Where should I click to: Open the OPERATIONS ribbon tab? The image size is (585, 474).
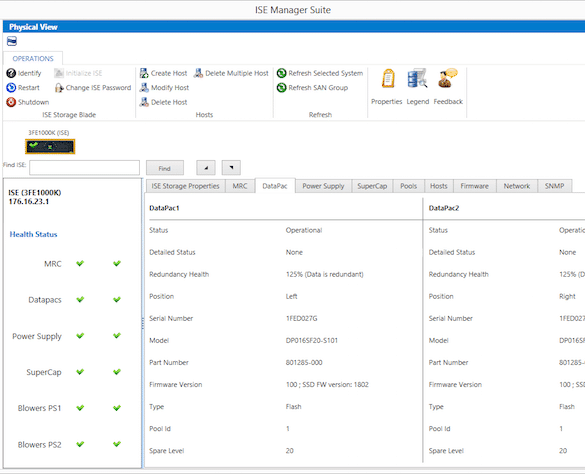click(33, 59)
